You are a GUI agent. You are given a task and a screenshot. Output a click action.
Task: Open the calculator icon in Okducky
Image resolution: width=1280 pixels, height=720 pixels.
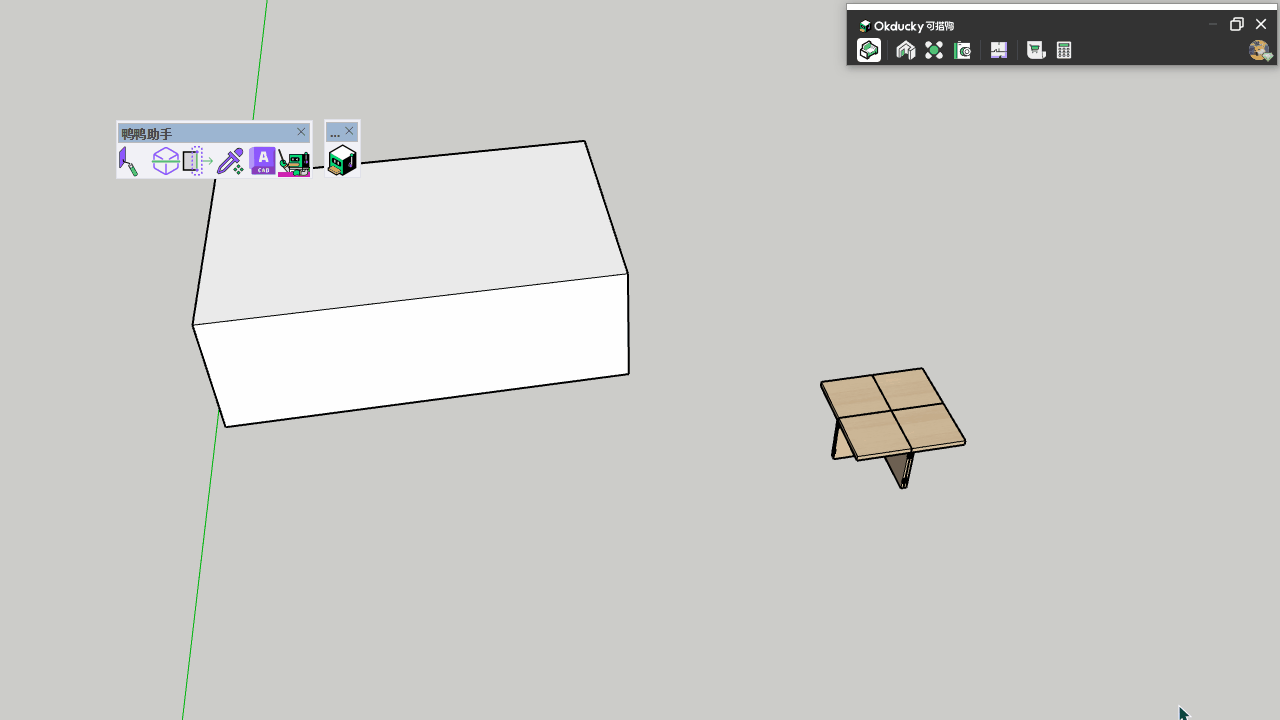click(x=1064, y=50)
